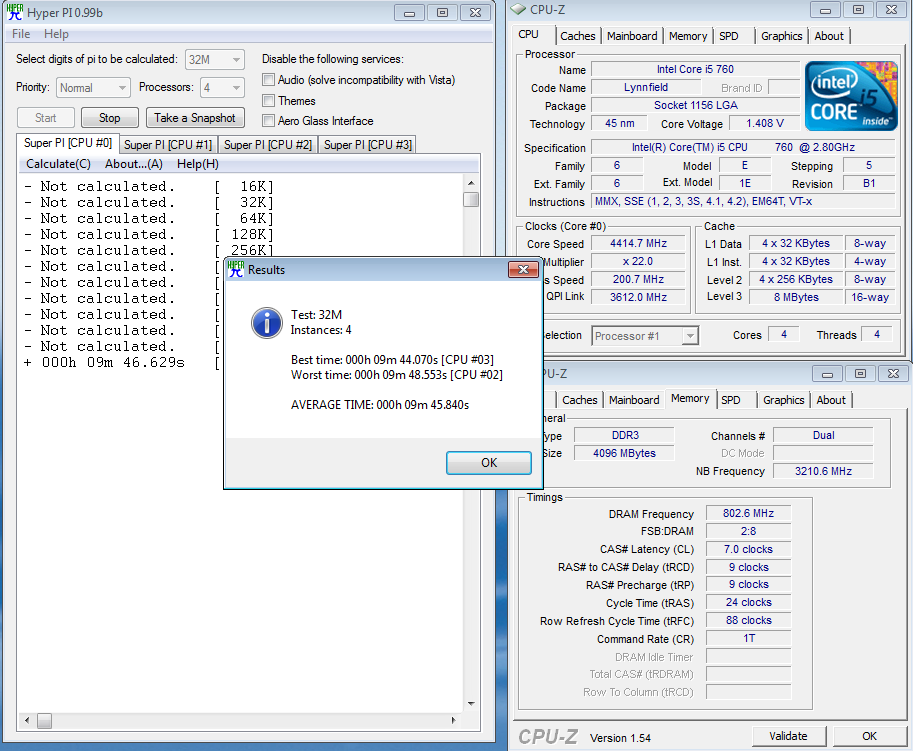913x751 pixels.
Task: Click Take a Snapshot button
Action: tap(195, 118)
